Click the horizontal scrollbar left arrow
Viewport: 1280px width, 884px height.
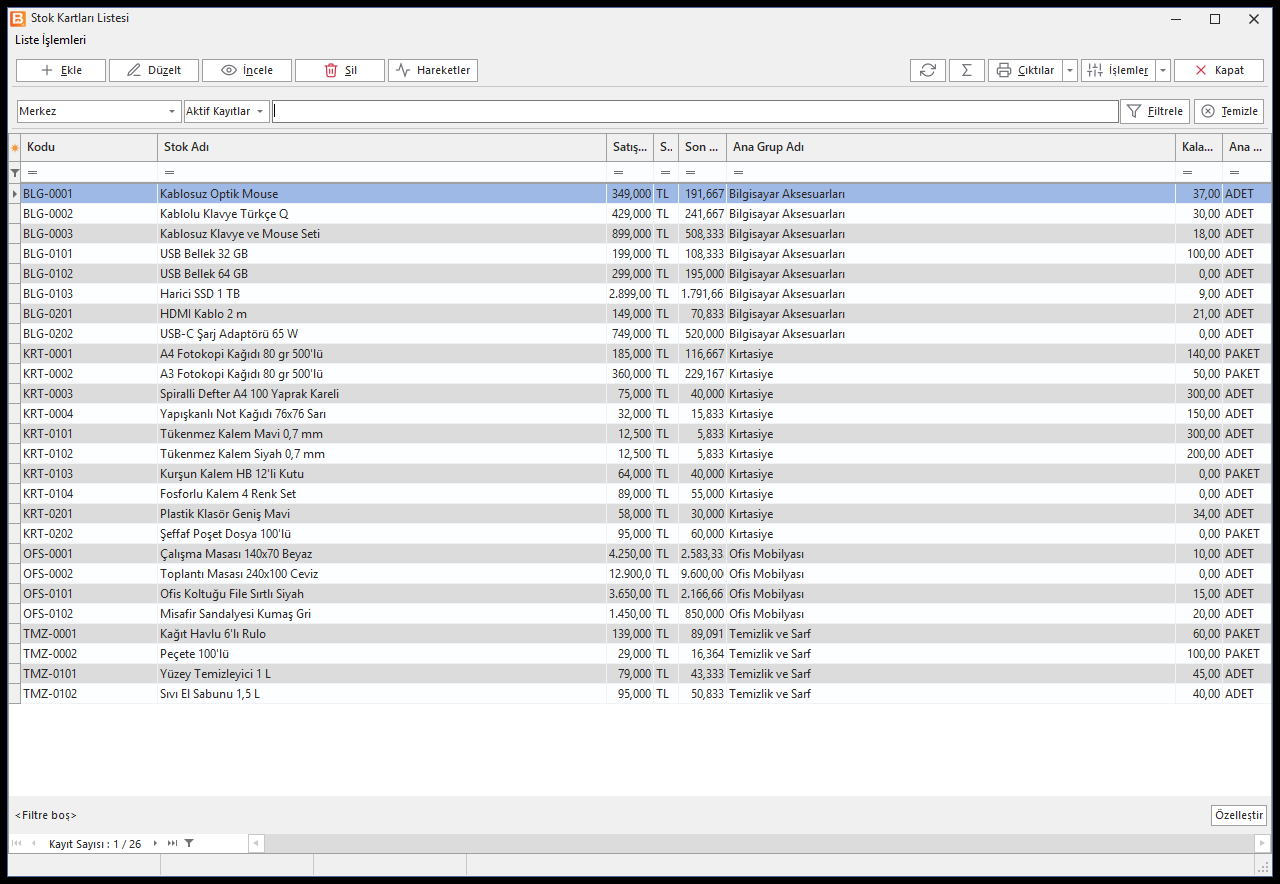(257, 844)
